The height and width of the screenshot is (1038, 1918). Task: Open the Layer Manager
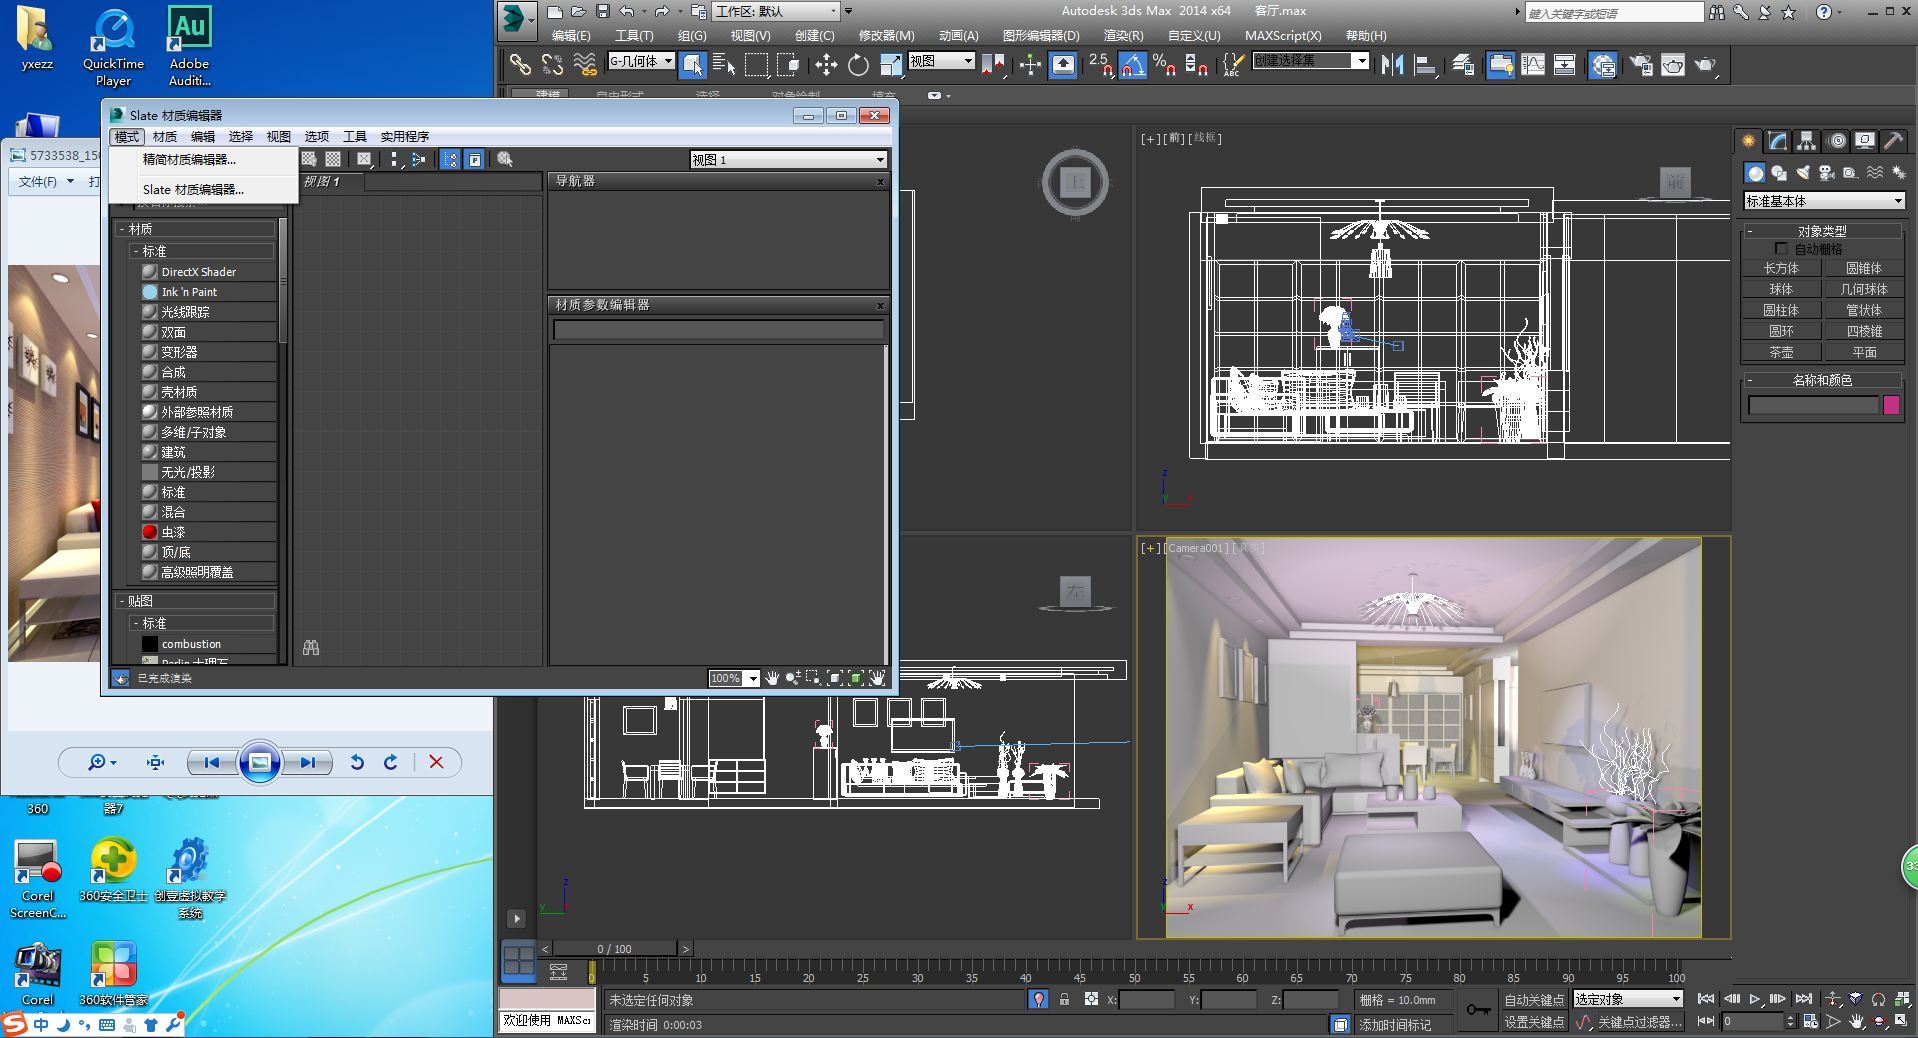[1463, 65]
